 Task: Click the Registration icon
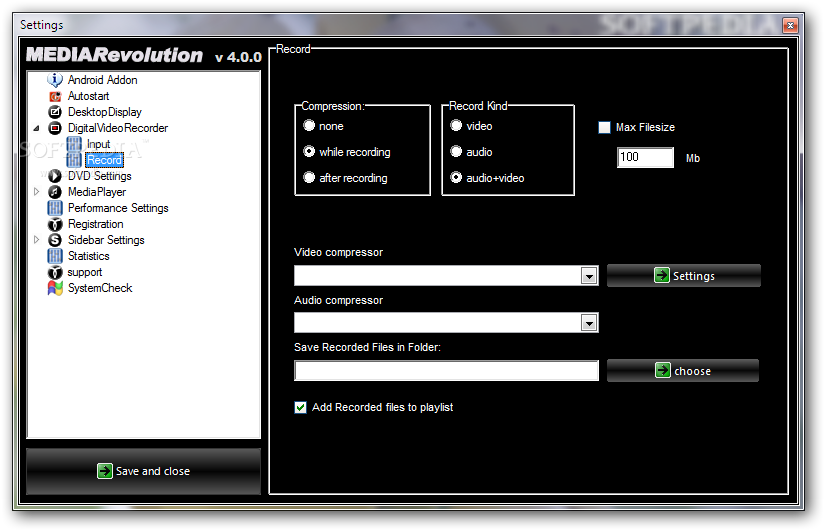tap(55, 224)
